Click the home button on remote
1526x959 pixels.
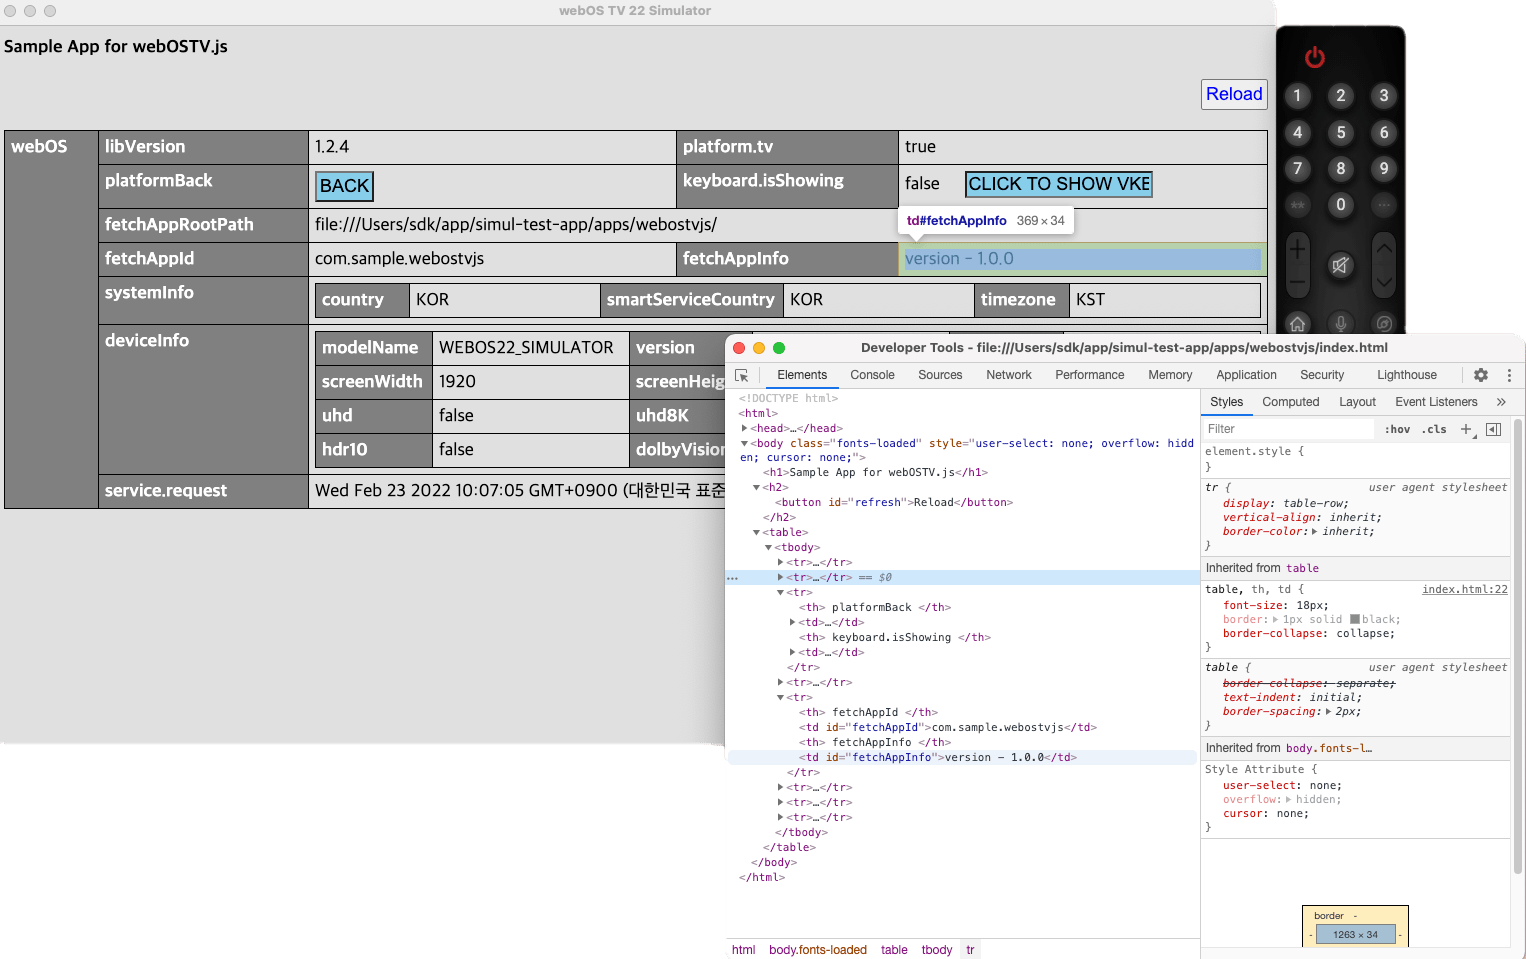[1297, 324]
